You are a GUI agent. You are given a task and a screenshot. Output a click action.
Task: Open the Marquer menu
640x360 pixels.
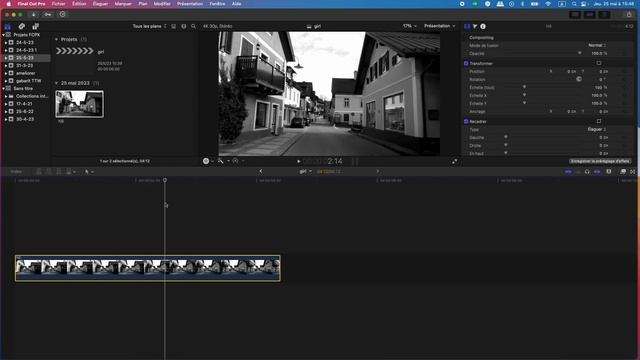click(x=123, y=4)
